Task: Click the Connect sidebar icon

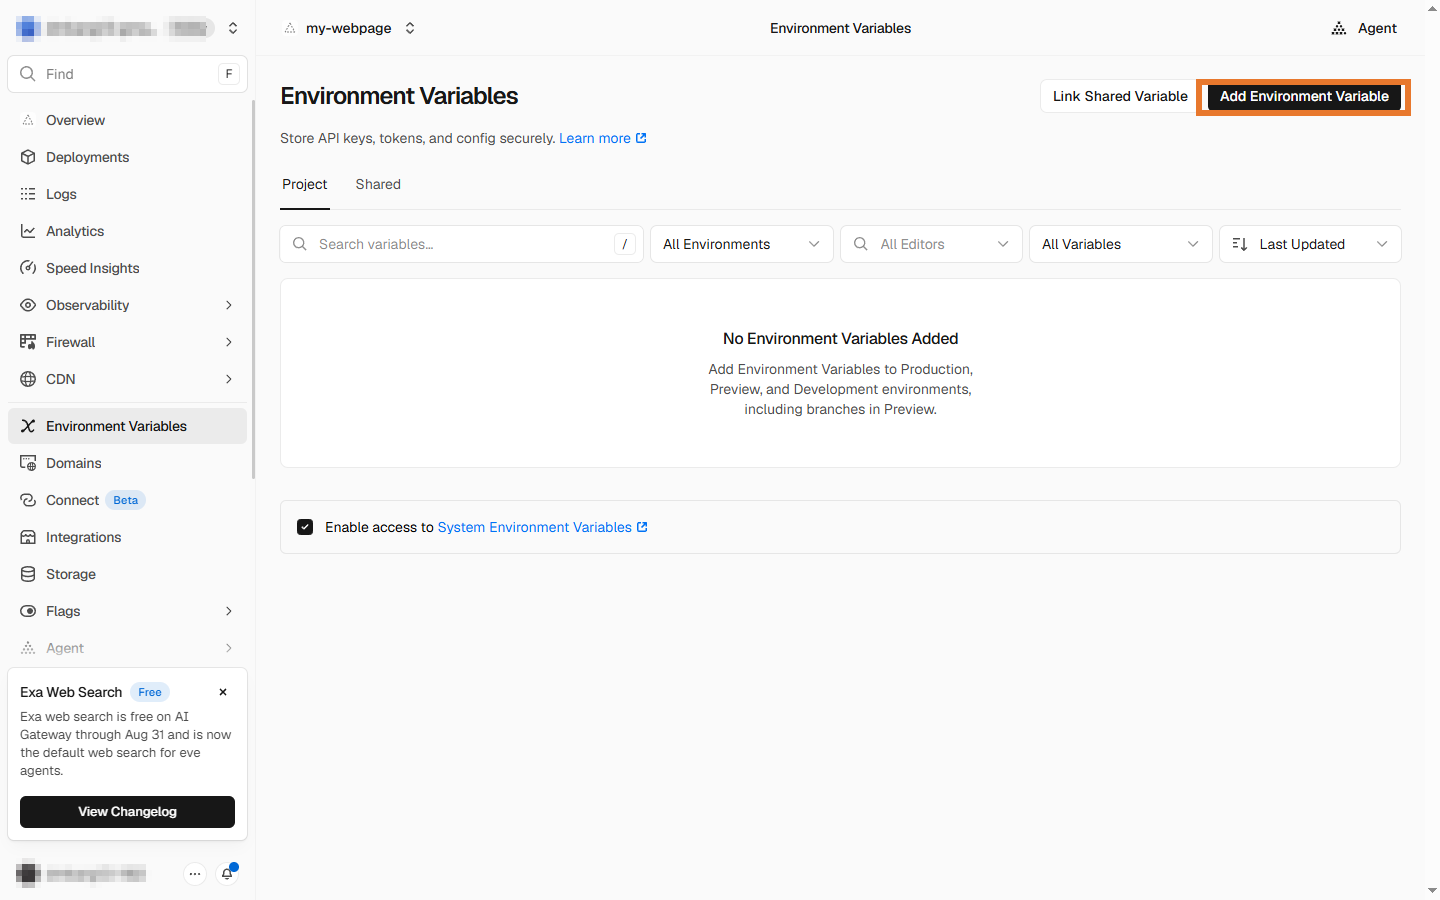Action: tap(28, 500)
